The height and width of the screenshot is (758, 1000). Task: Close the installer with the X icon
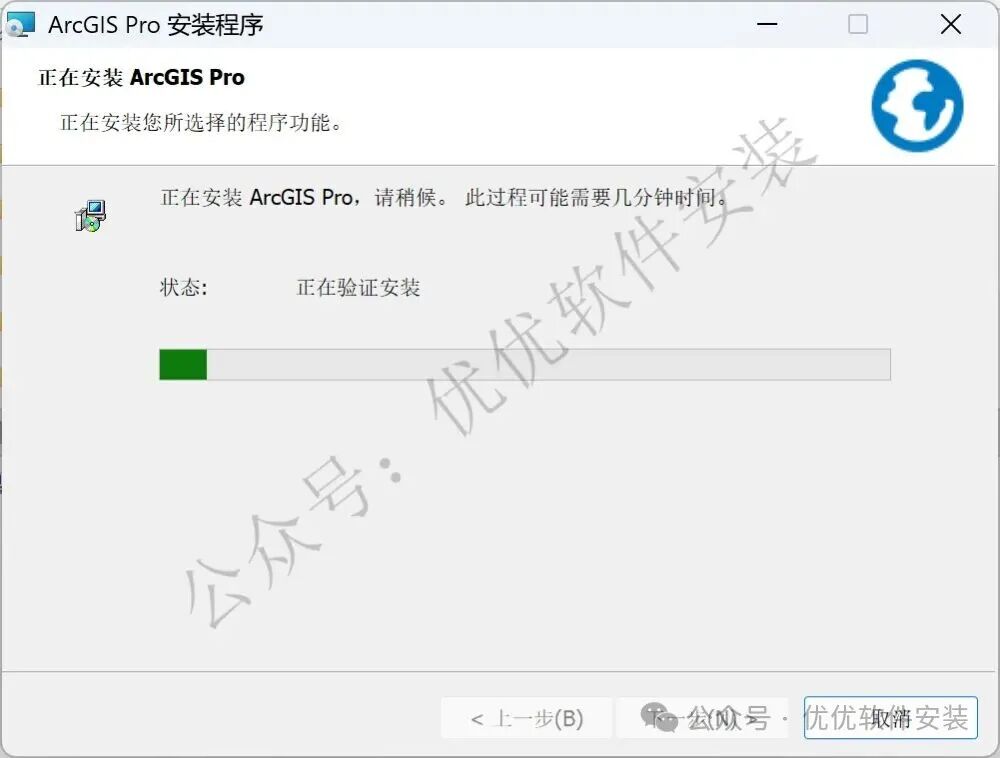coord(950,24)
